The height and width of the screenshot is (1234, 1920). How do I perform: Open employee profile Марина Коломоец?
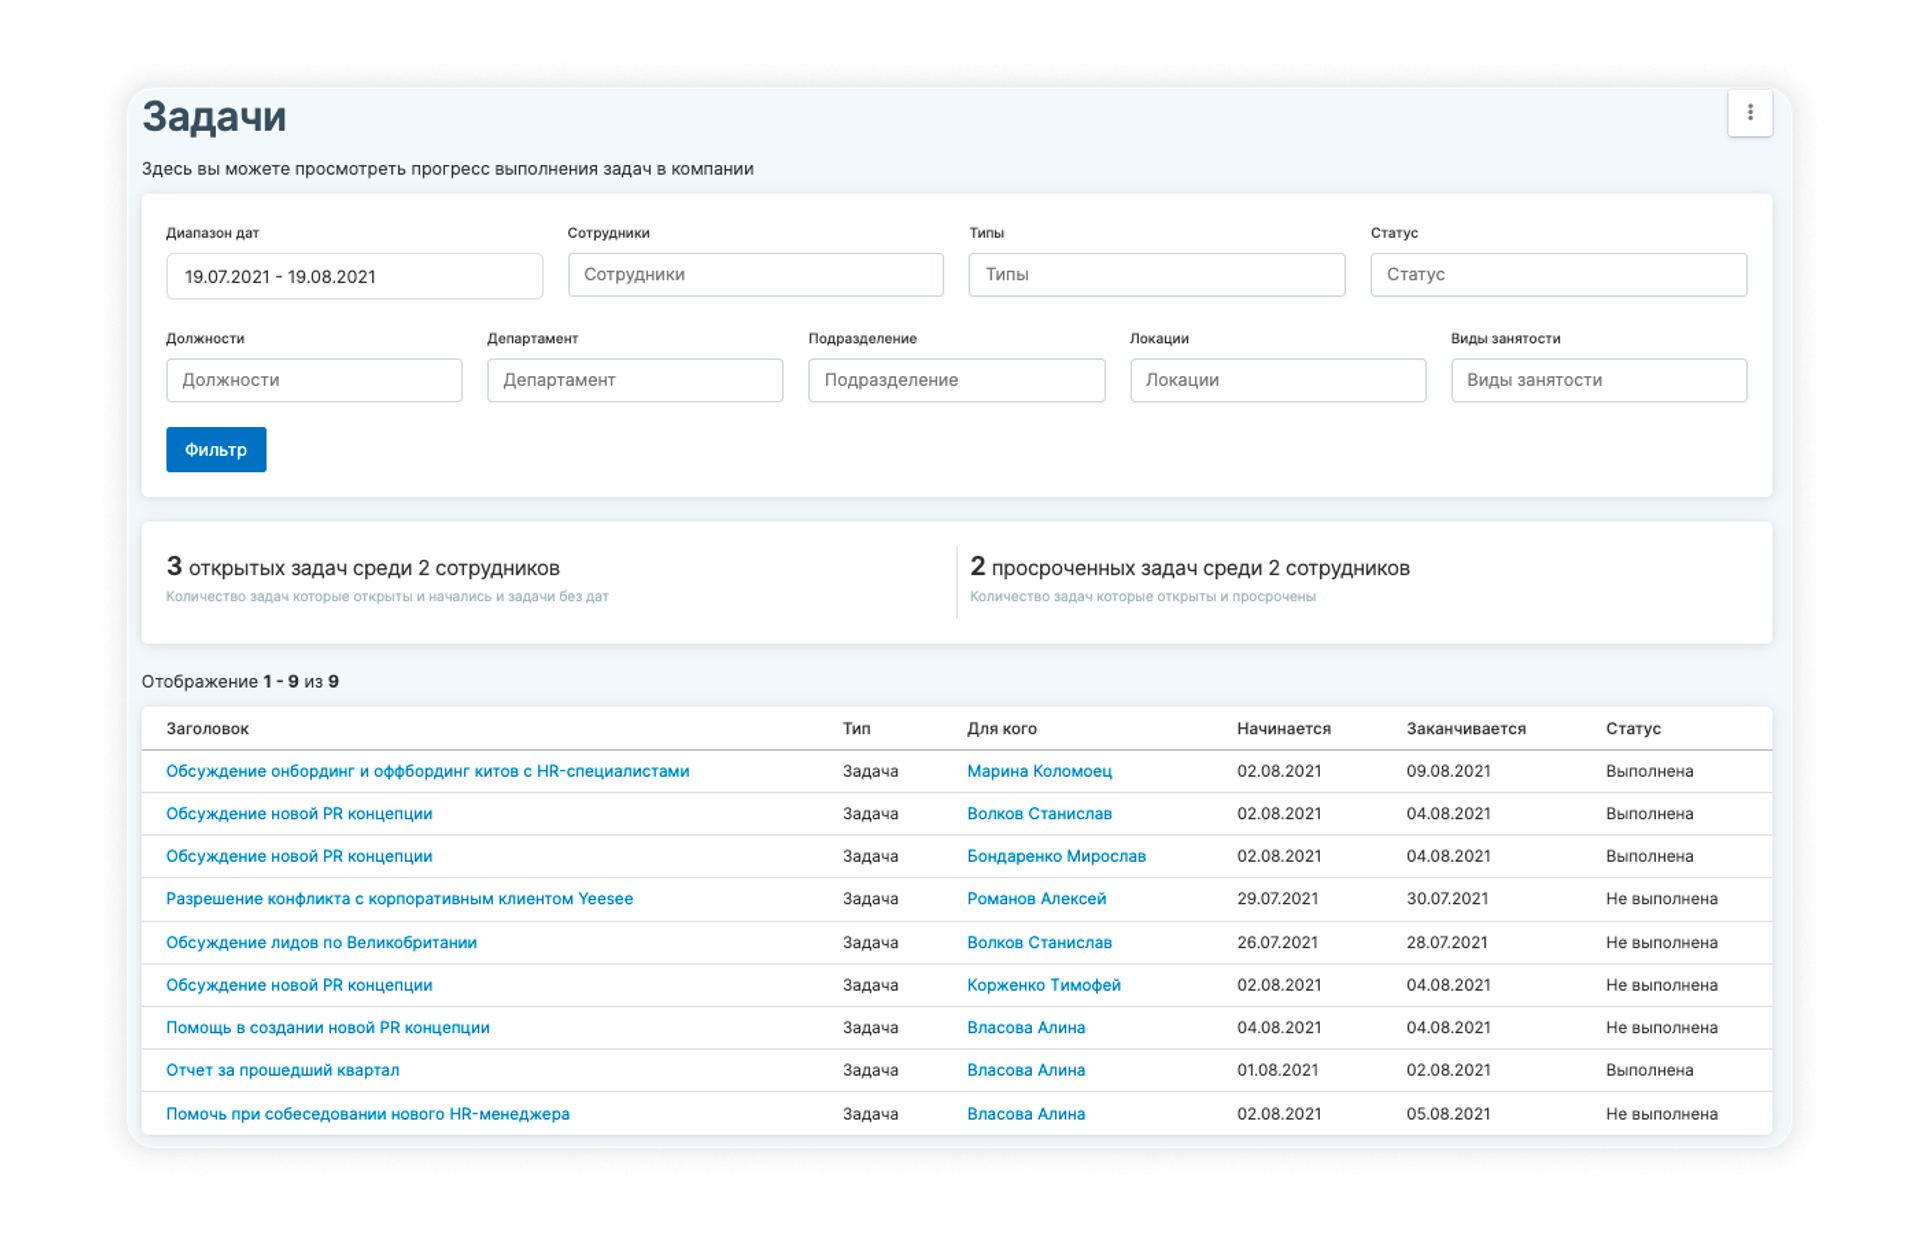tap(1039, 771)
